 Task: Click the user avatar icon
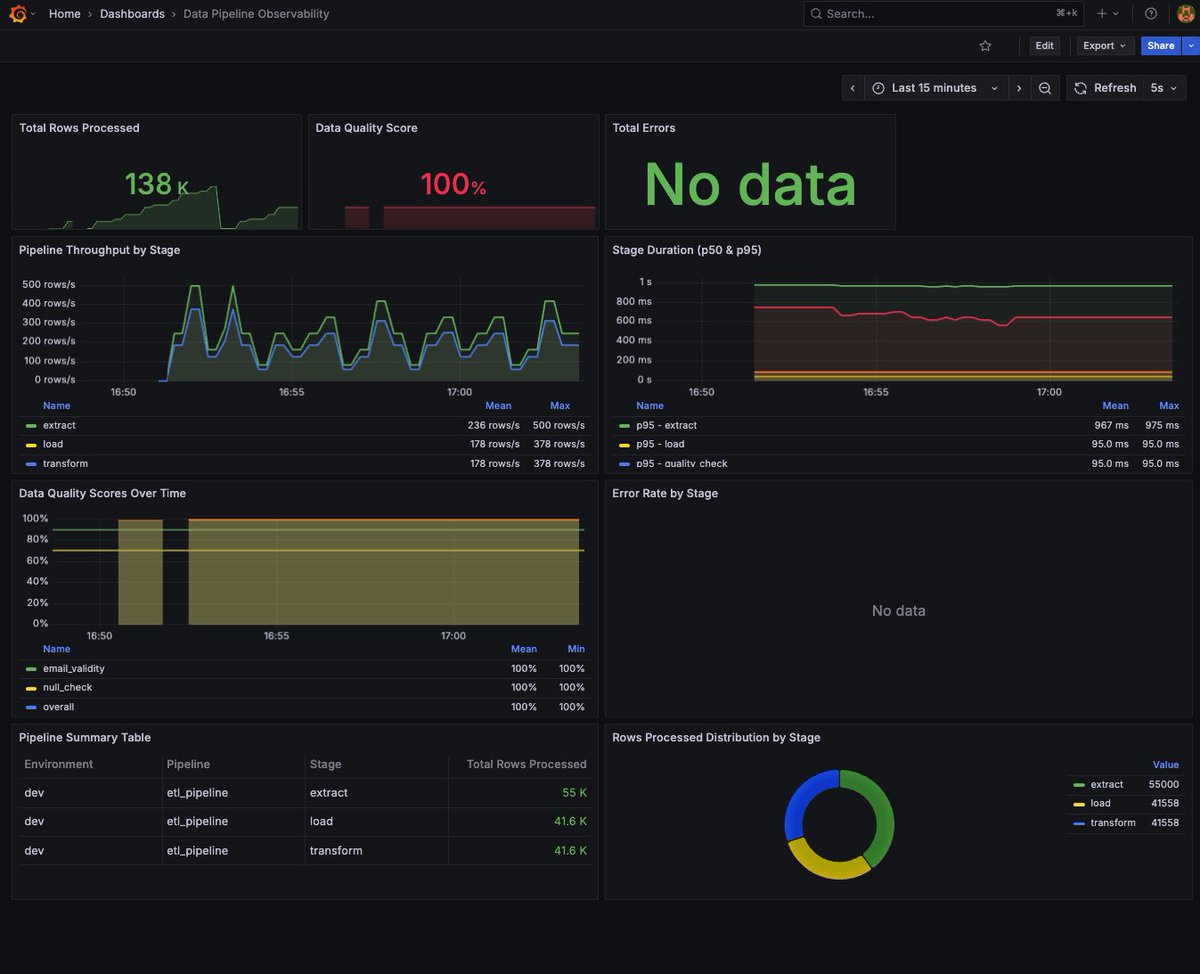(1186, 14)
